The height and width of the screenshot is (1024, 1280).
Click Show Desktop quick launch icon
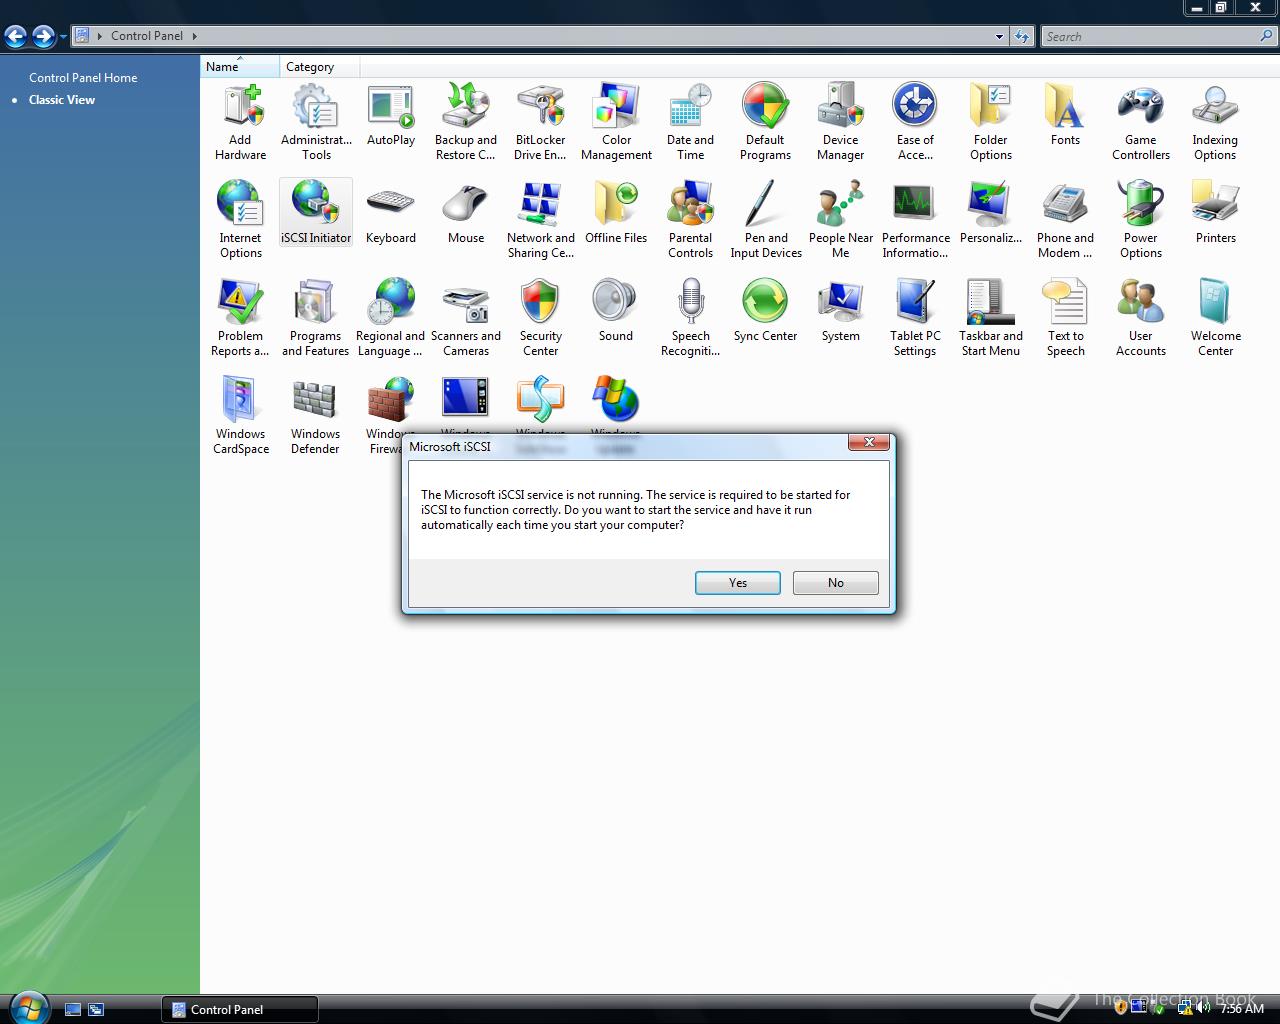point(73,1010)
